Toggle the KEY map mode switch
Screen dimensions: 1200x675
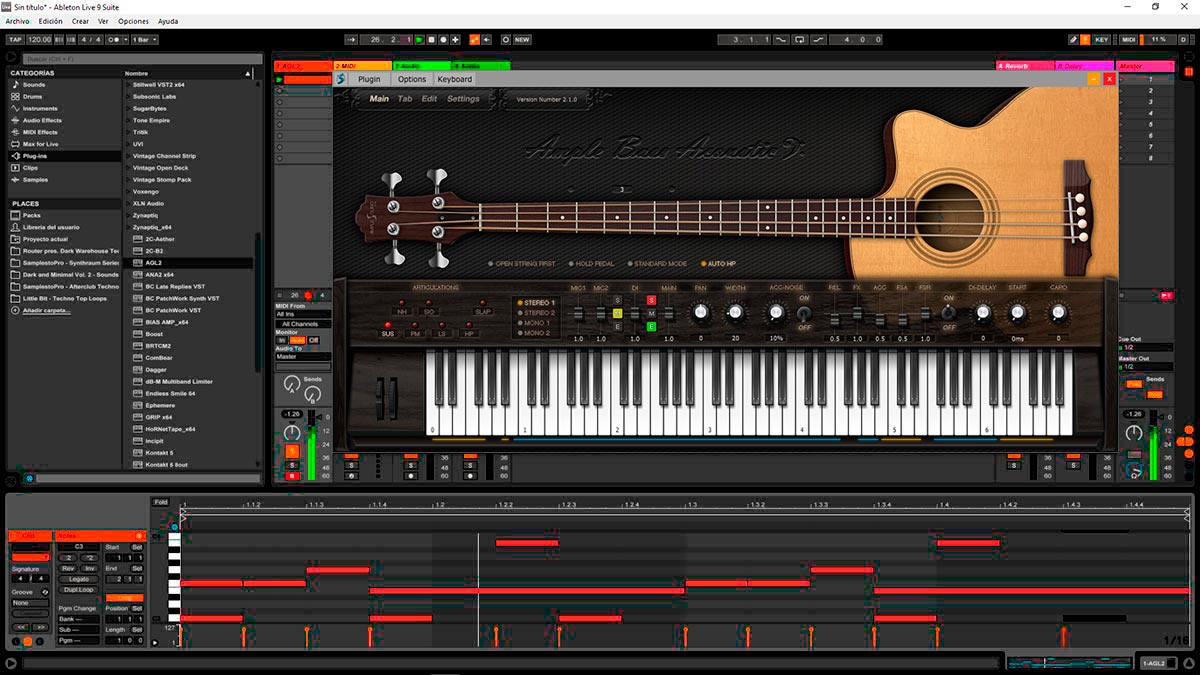tap(1101, 39)
